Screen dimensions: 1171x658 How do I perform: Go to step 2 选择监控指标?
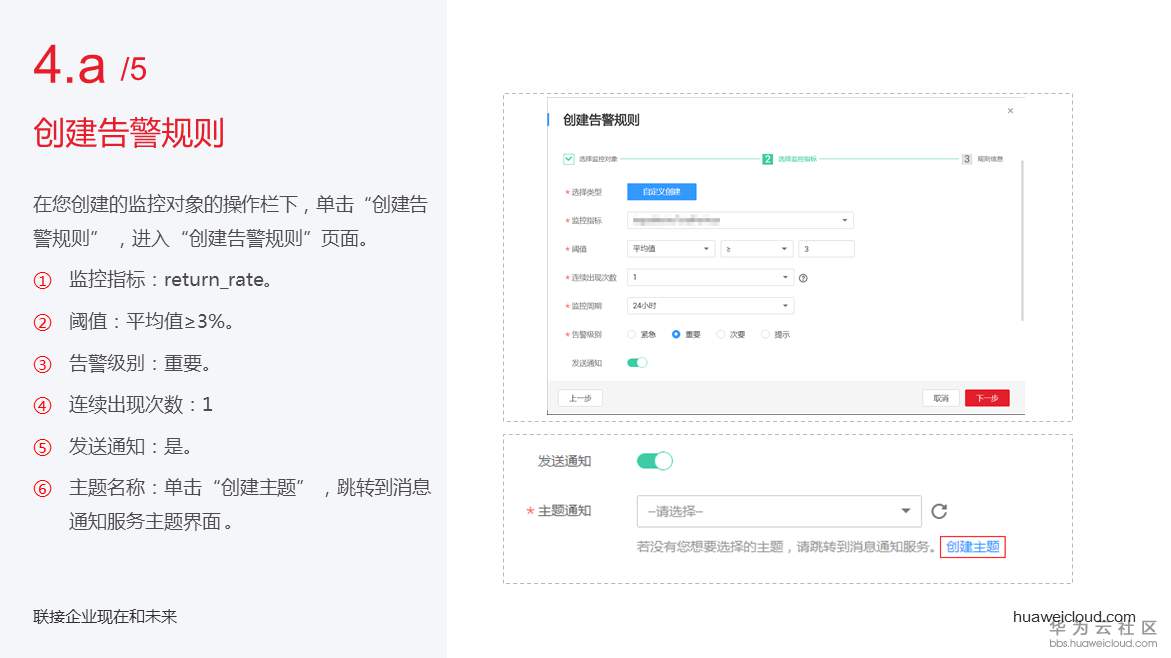tap(766, 158)
